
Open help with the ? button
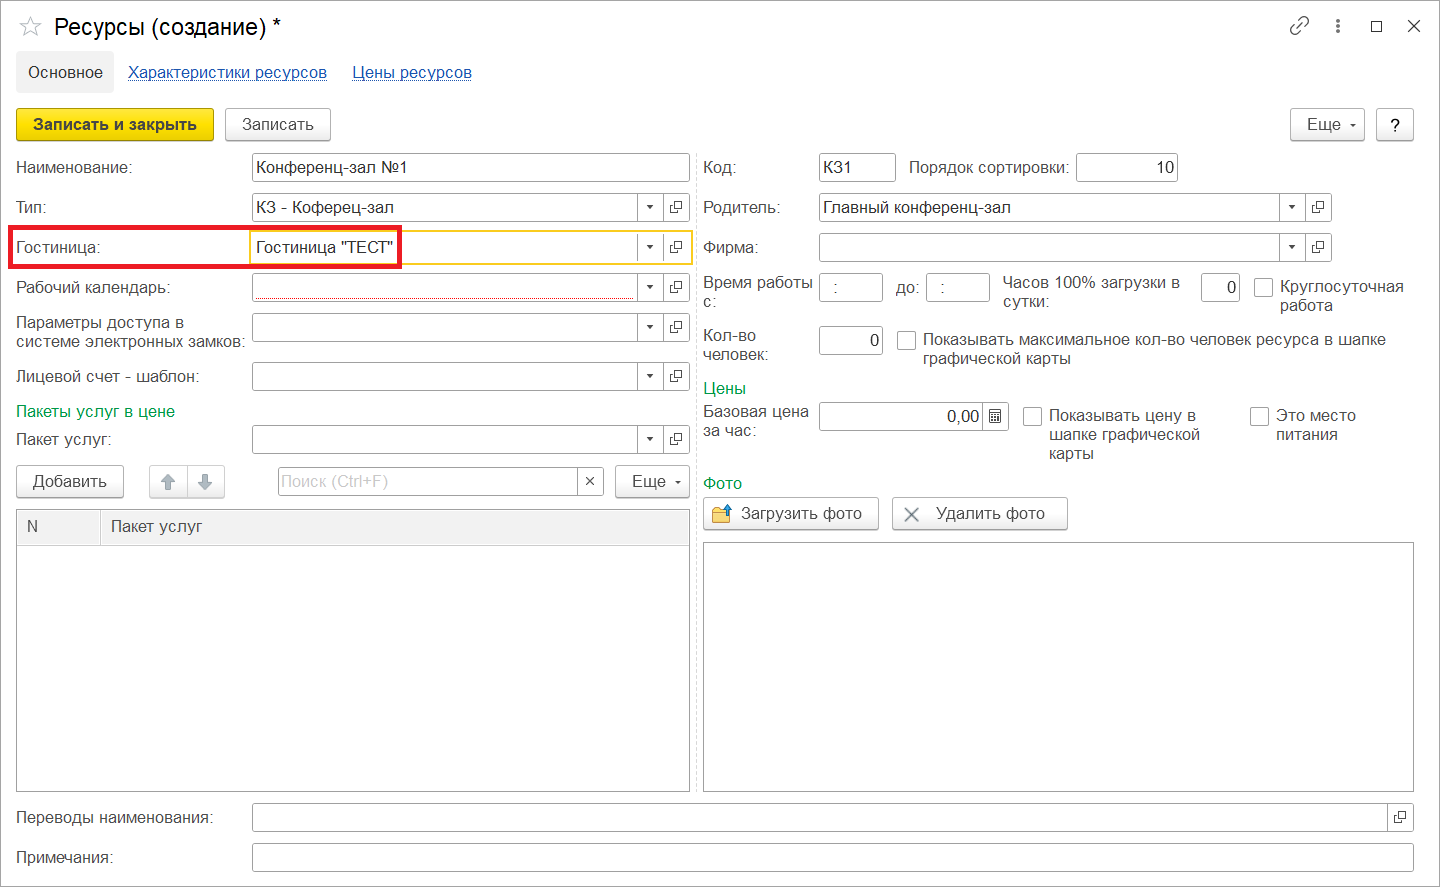point(1395,124)
